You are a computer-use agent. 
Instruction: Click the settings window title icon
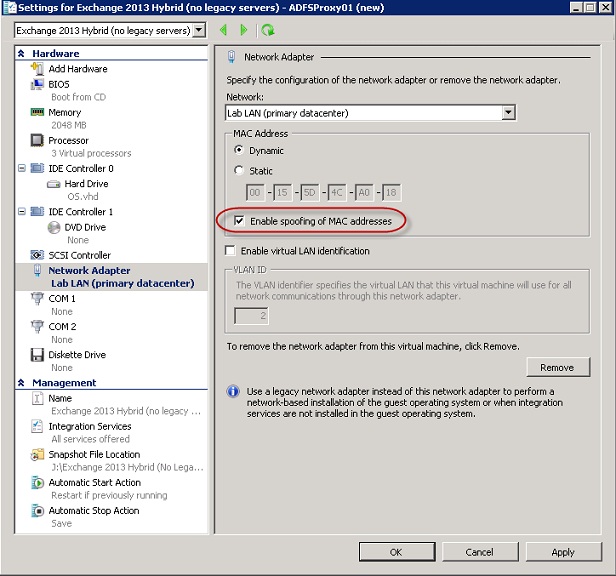point(9,7)
